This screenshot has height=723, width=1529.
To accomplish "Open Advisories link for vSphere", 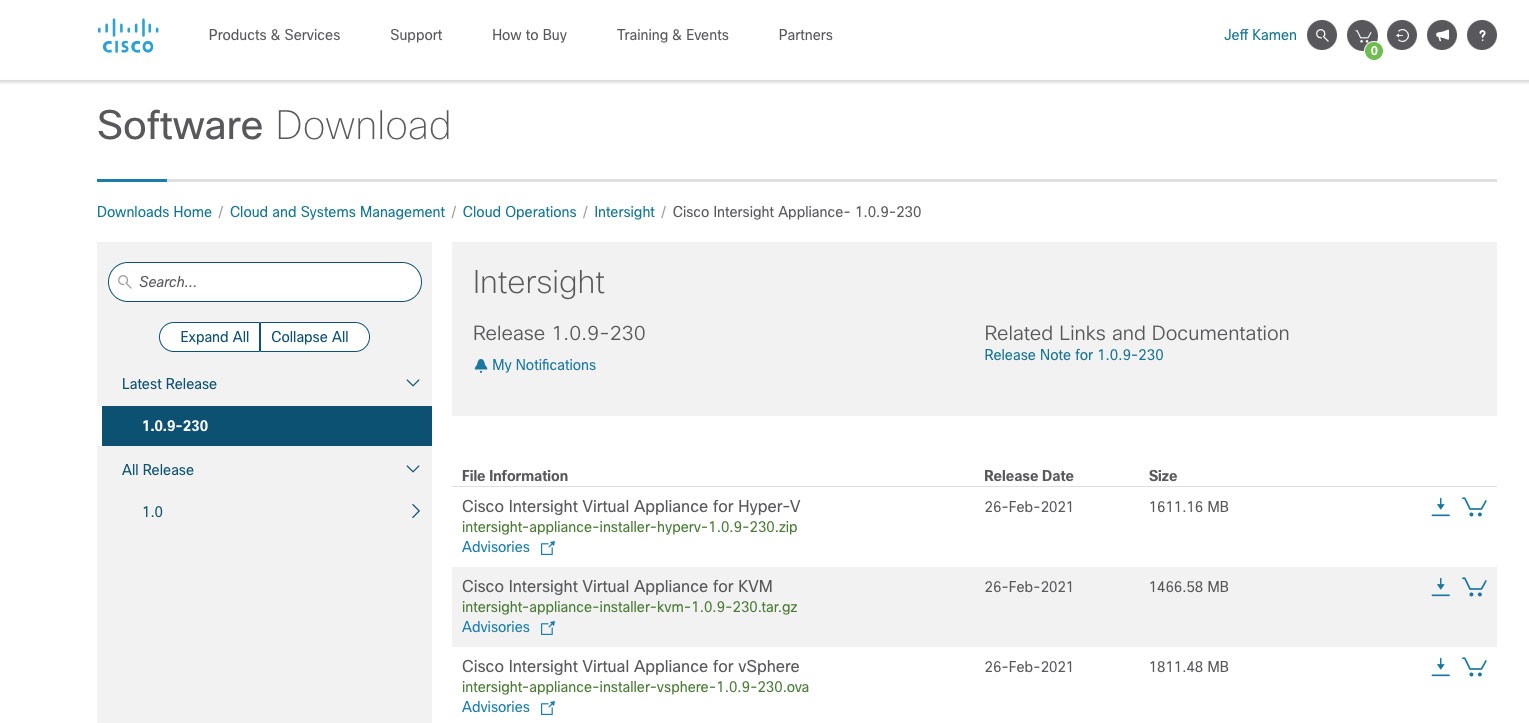I will [496, 707].
